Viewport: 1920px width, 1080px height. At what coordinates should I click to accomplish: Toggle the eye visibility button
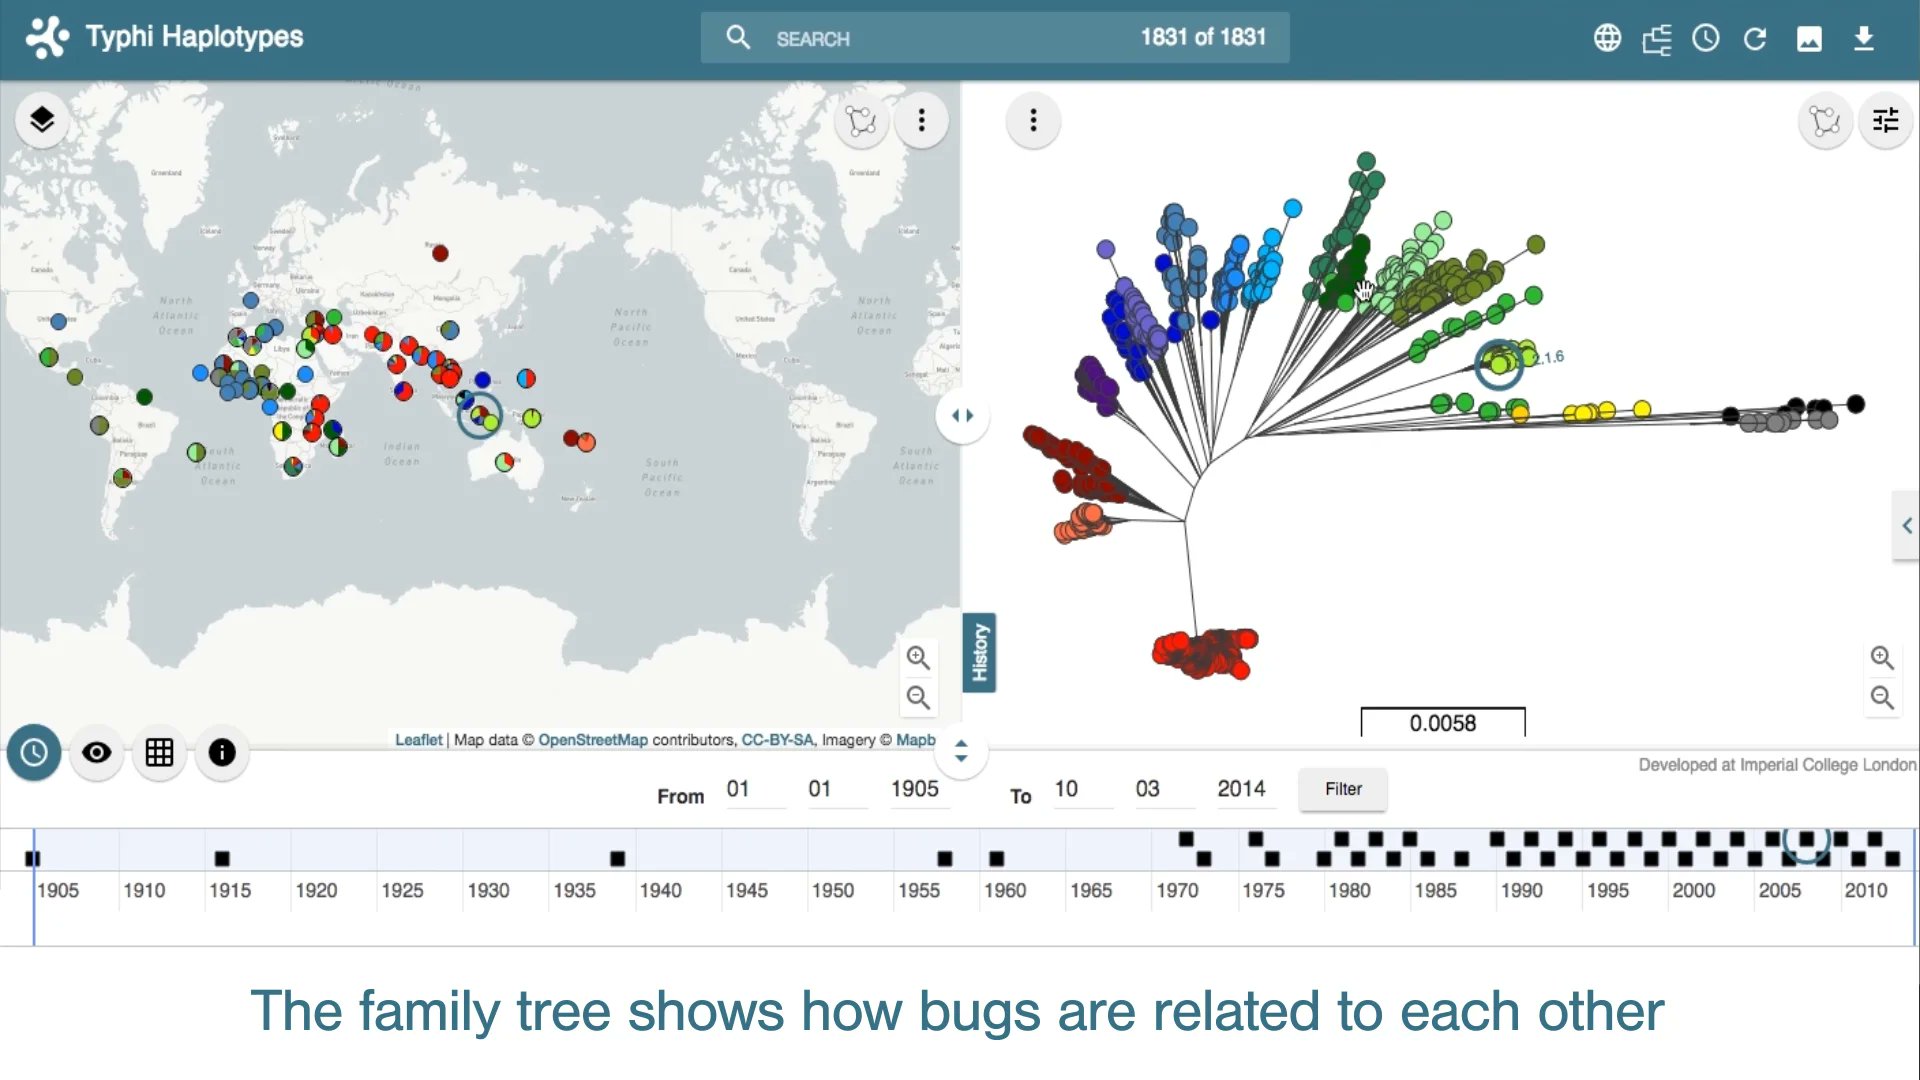97,752
